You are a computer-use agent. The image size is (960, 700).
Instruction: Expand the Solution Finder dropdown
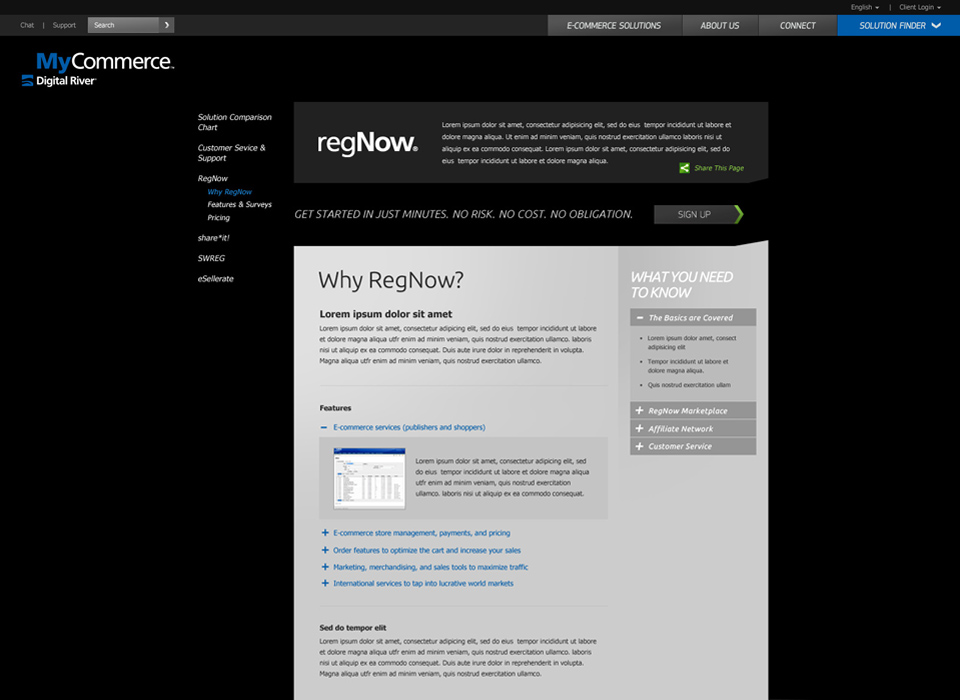click(899, 26)
